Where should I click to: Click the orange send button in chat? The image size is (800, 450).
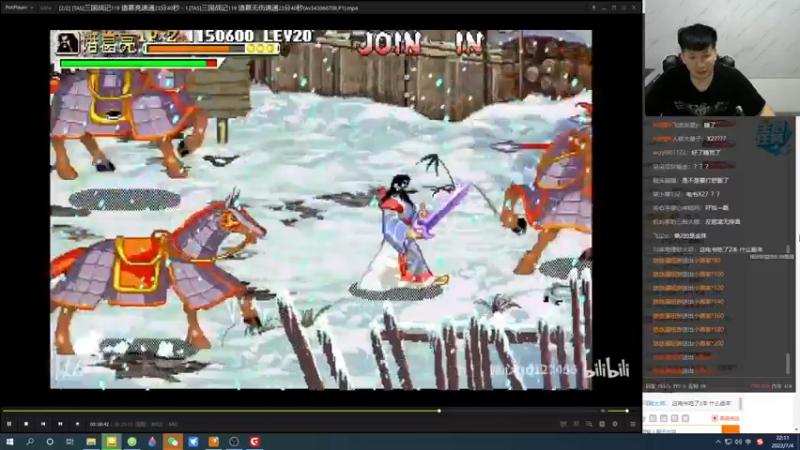tap(731, 431)
